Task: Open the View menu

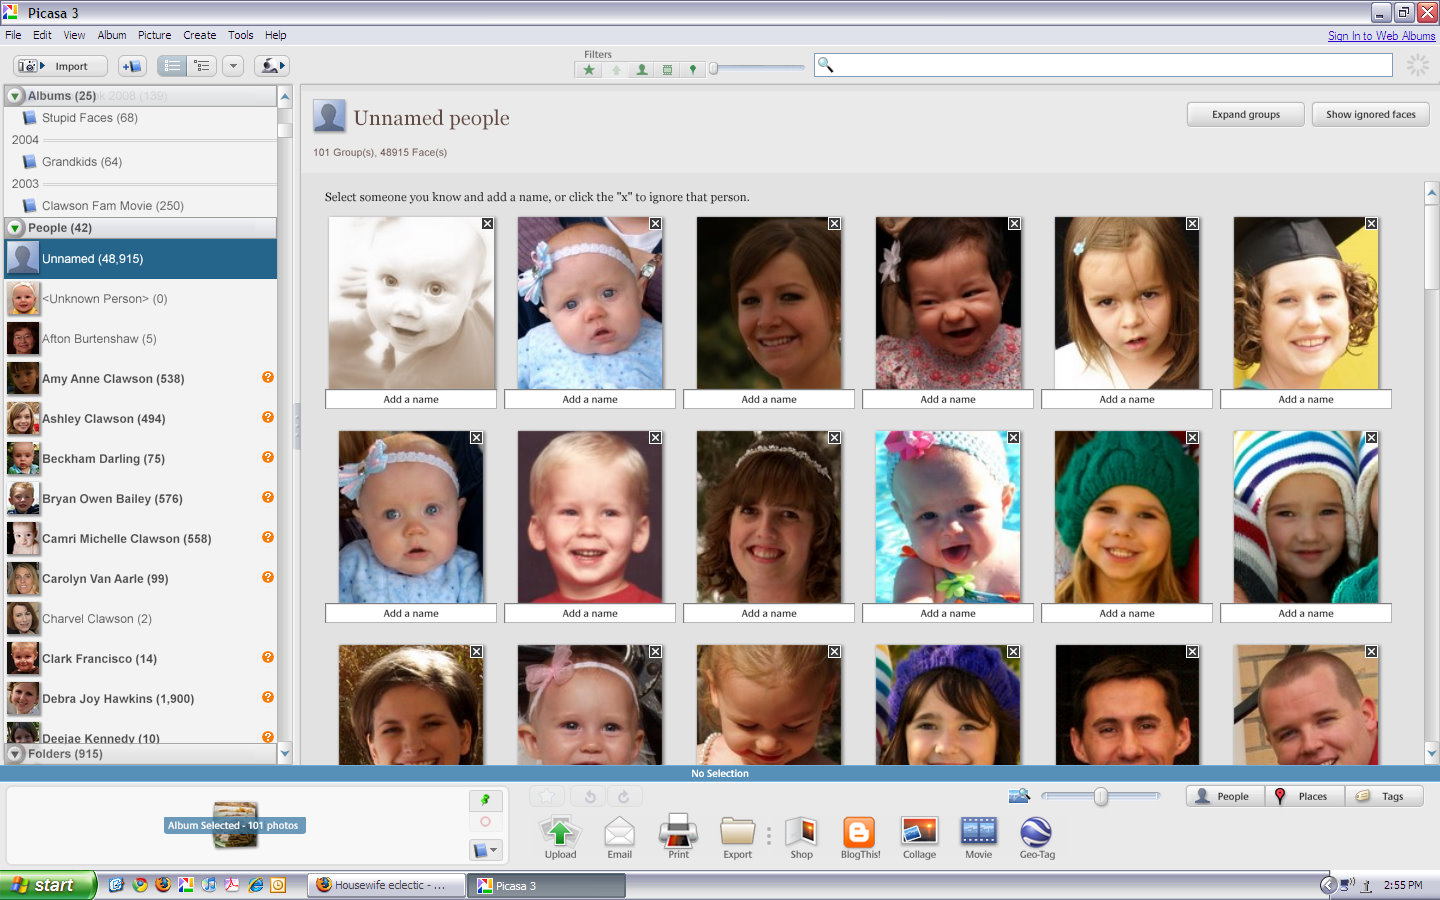Action: (x=74, y=35)
